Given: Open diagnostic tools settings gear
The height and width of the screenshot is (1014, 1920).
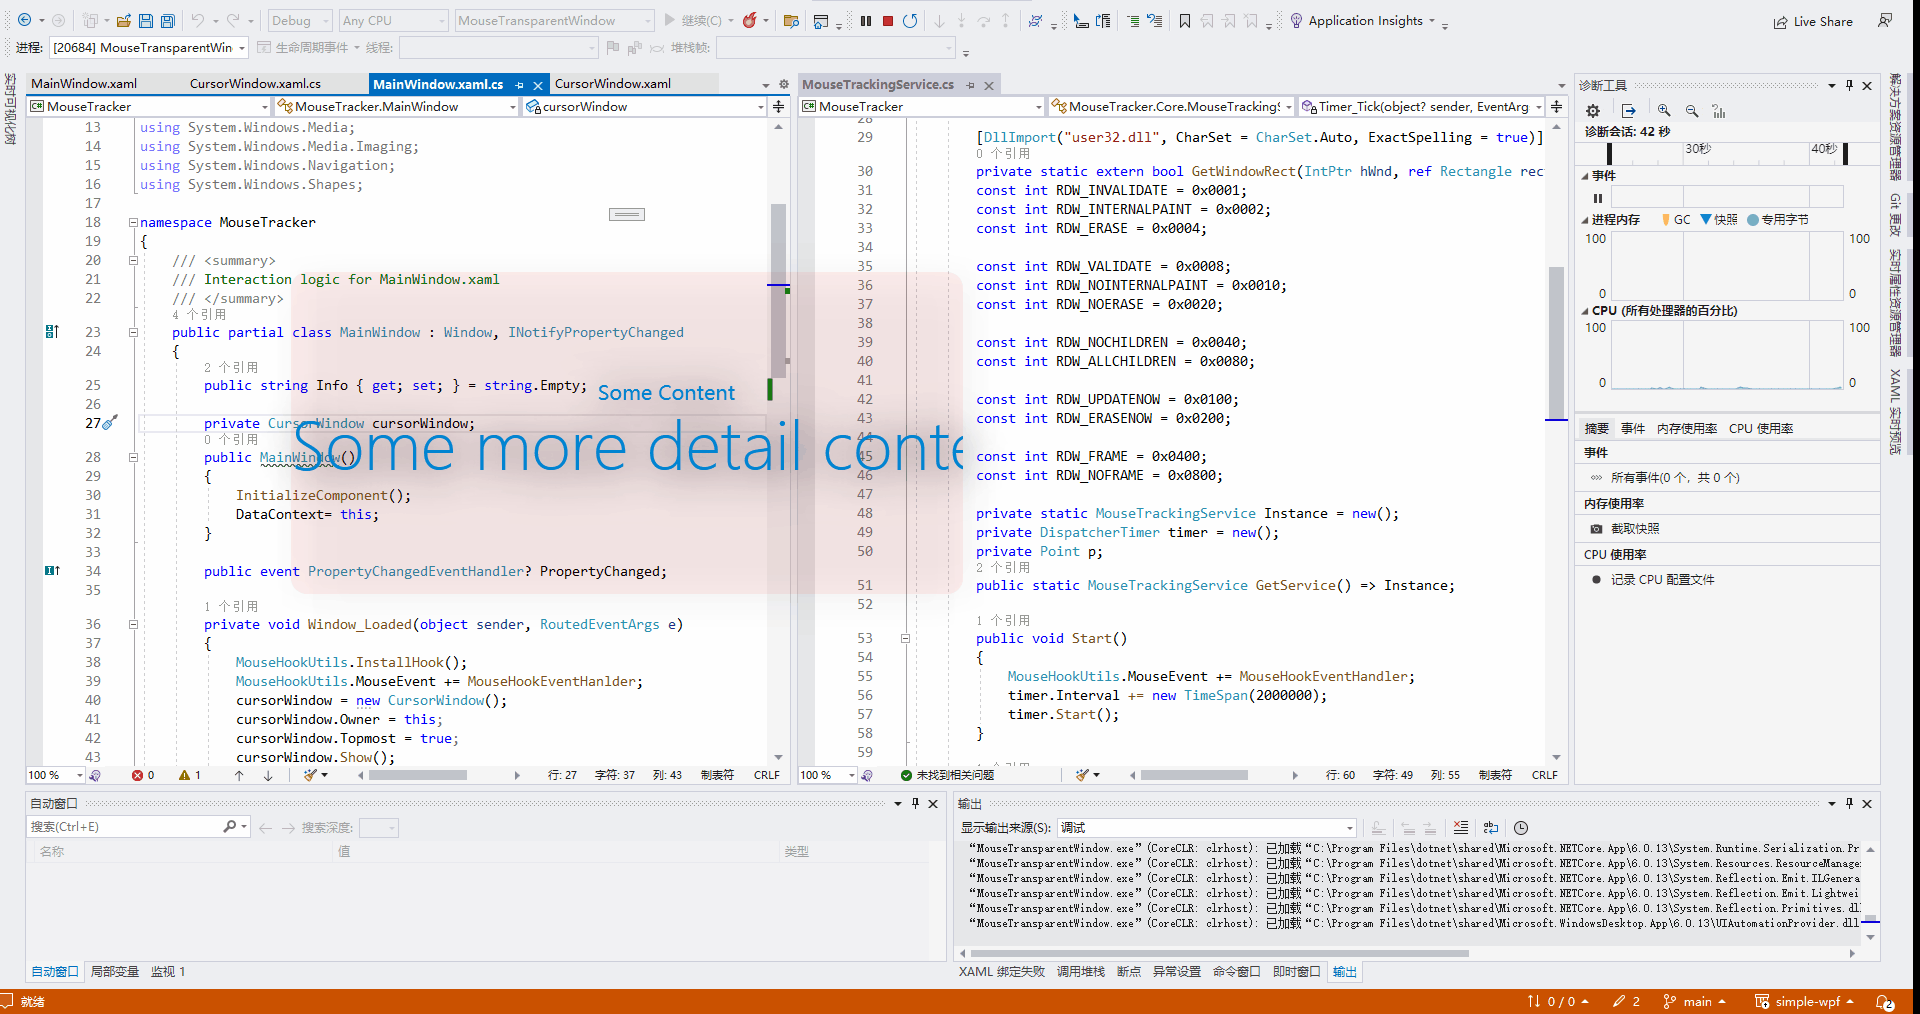Looking at the screenshot, I should coord(1593,111).
